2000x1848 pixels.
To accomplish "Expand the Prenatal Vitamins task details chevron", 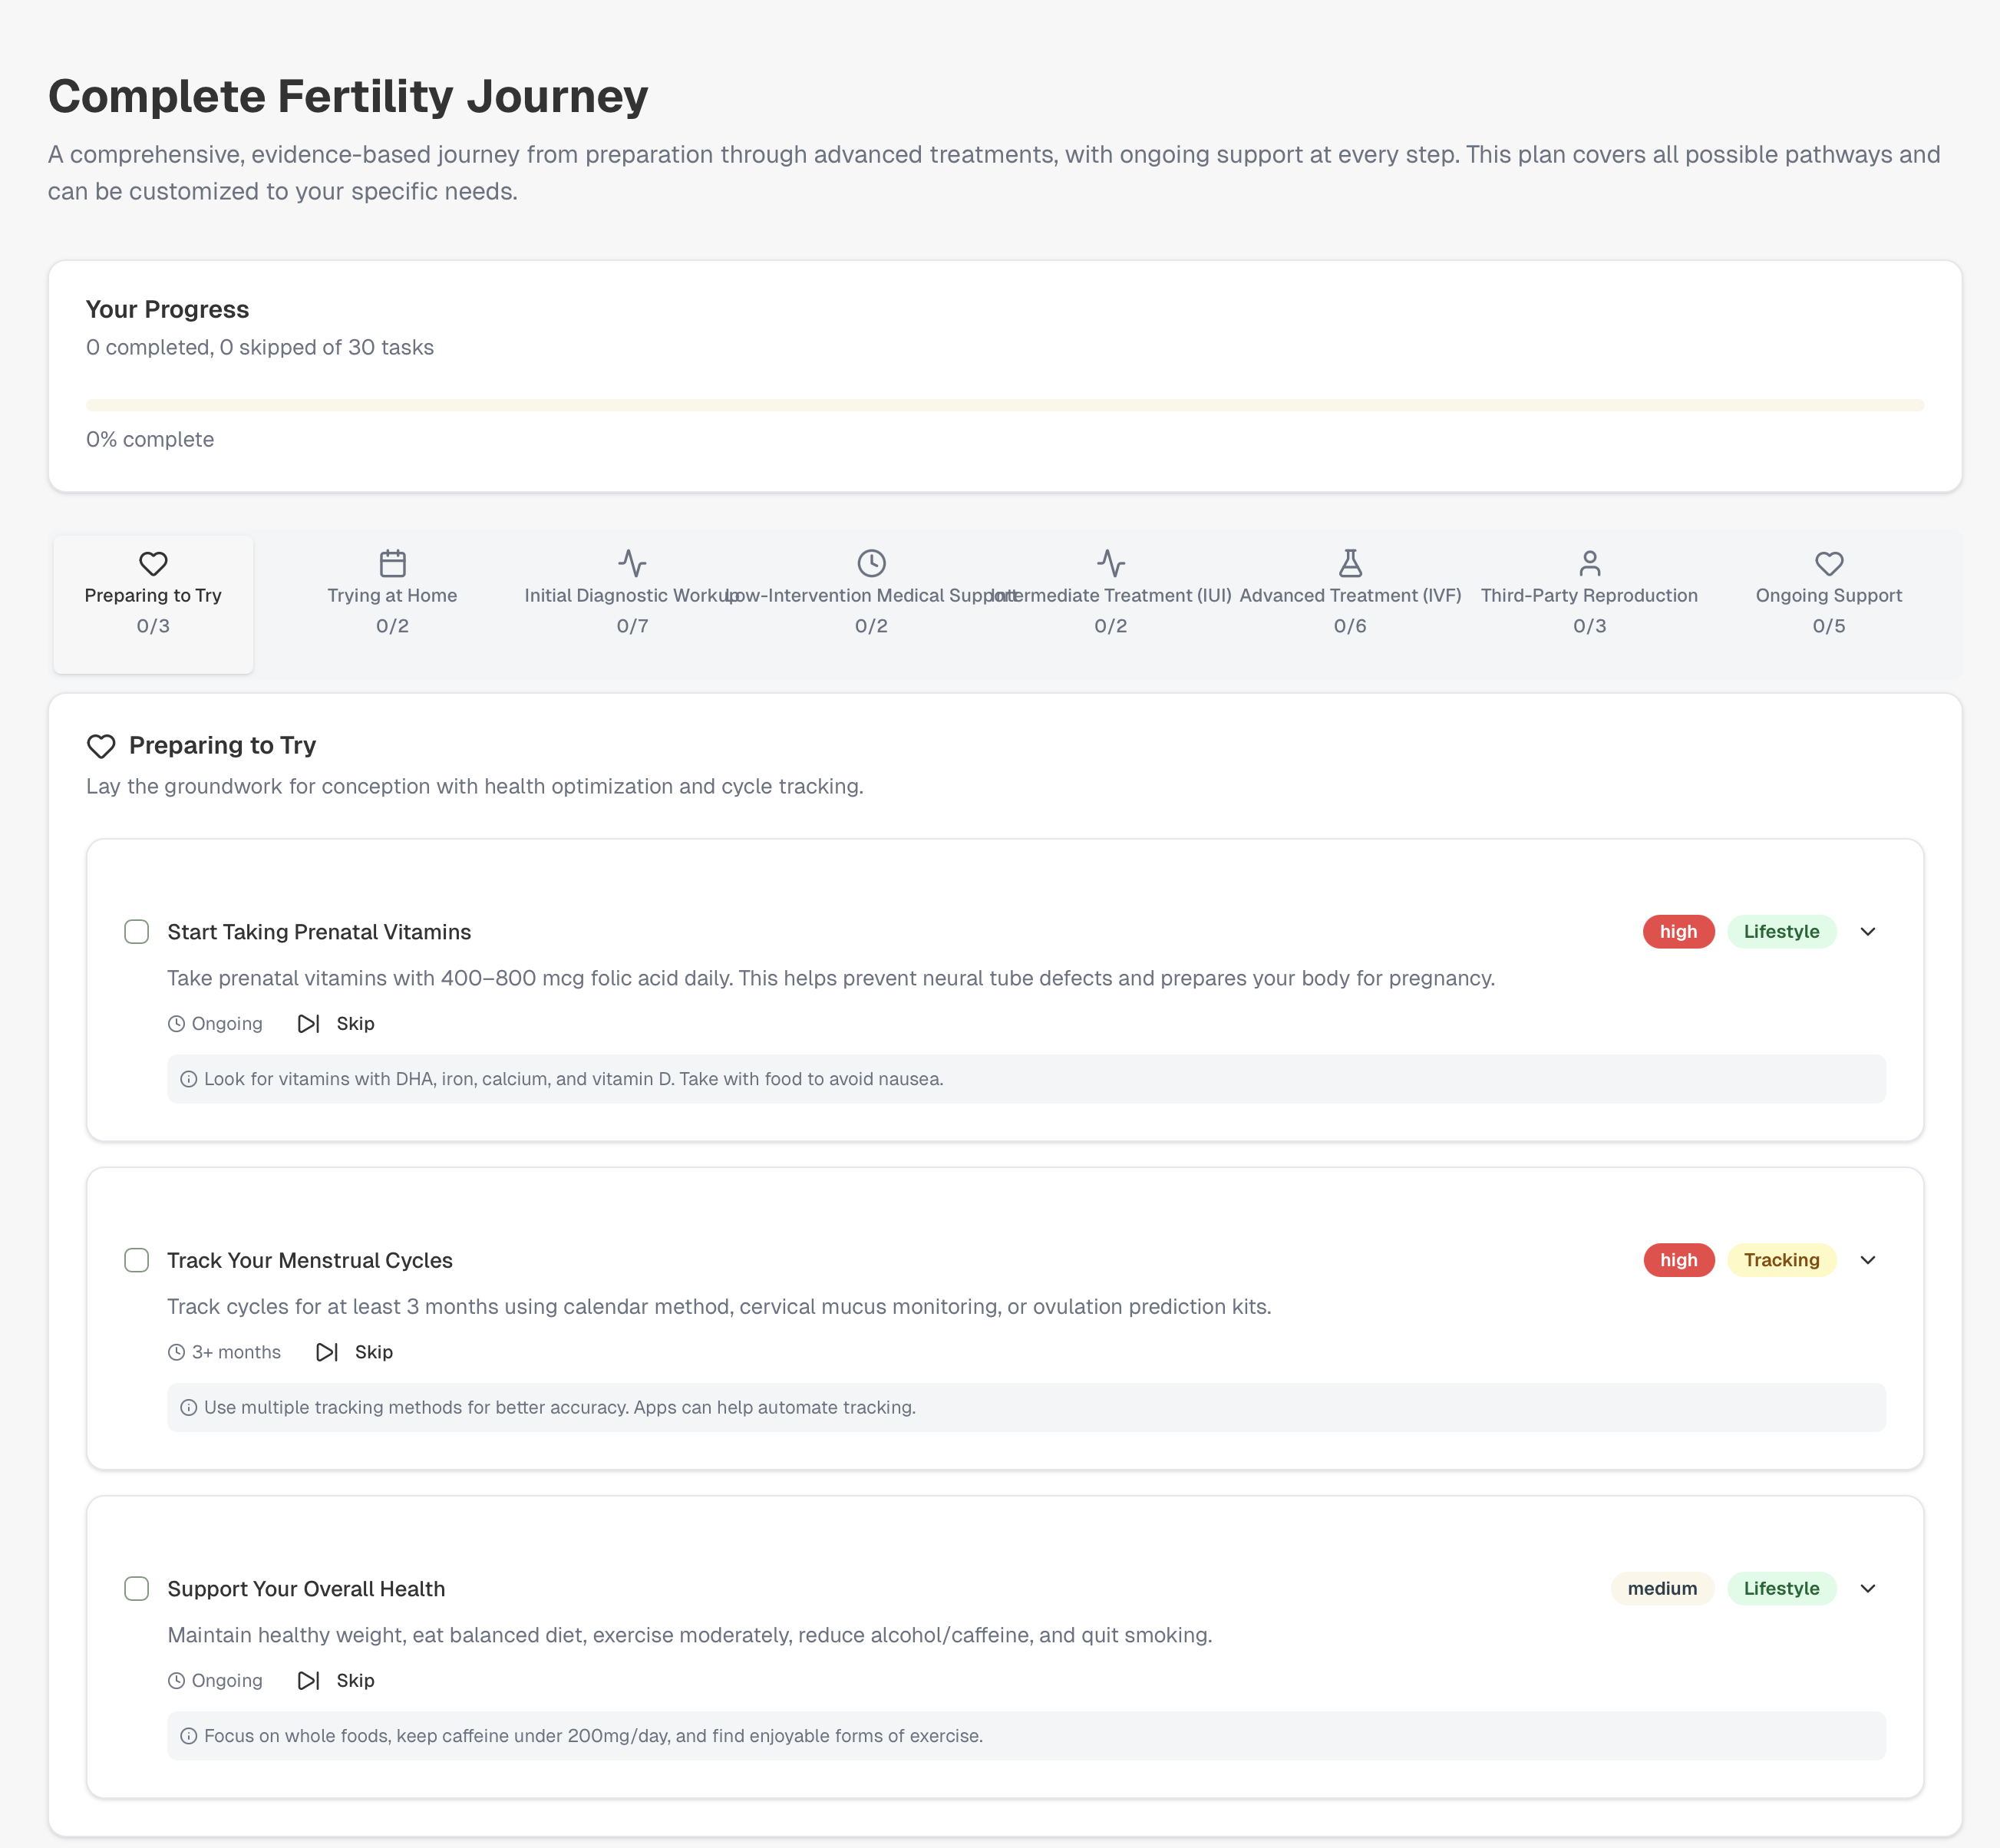I will pos(1867,932).
